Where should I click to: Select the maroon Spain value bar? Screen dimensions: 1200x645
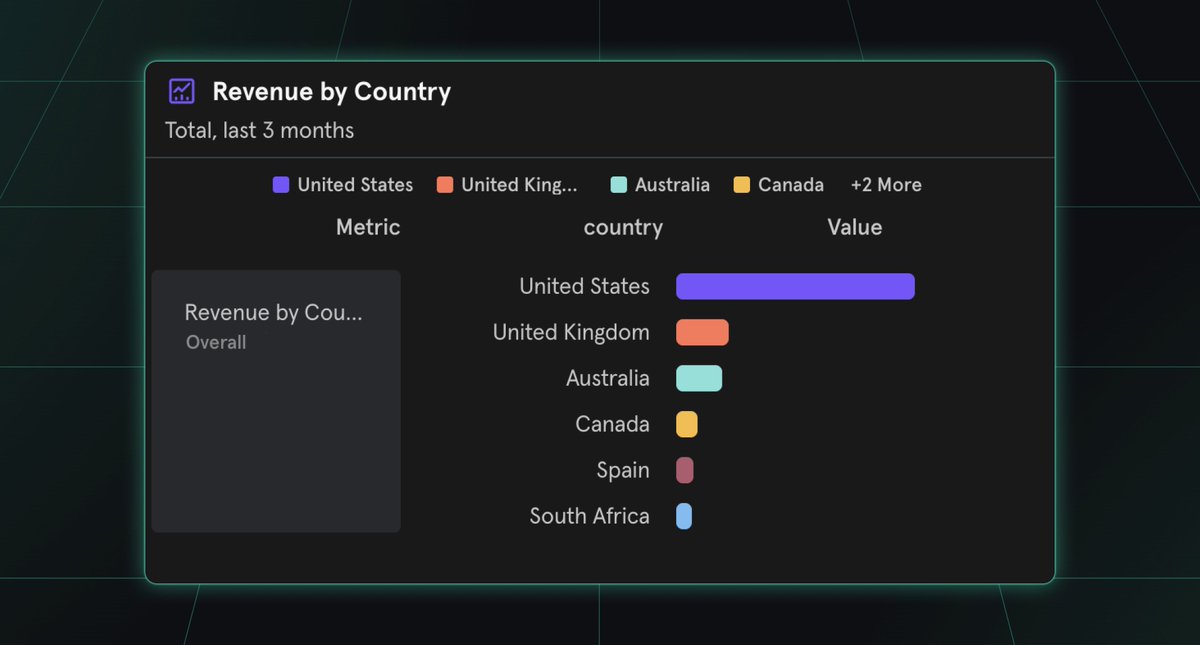(x=685, y=470)
